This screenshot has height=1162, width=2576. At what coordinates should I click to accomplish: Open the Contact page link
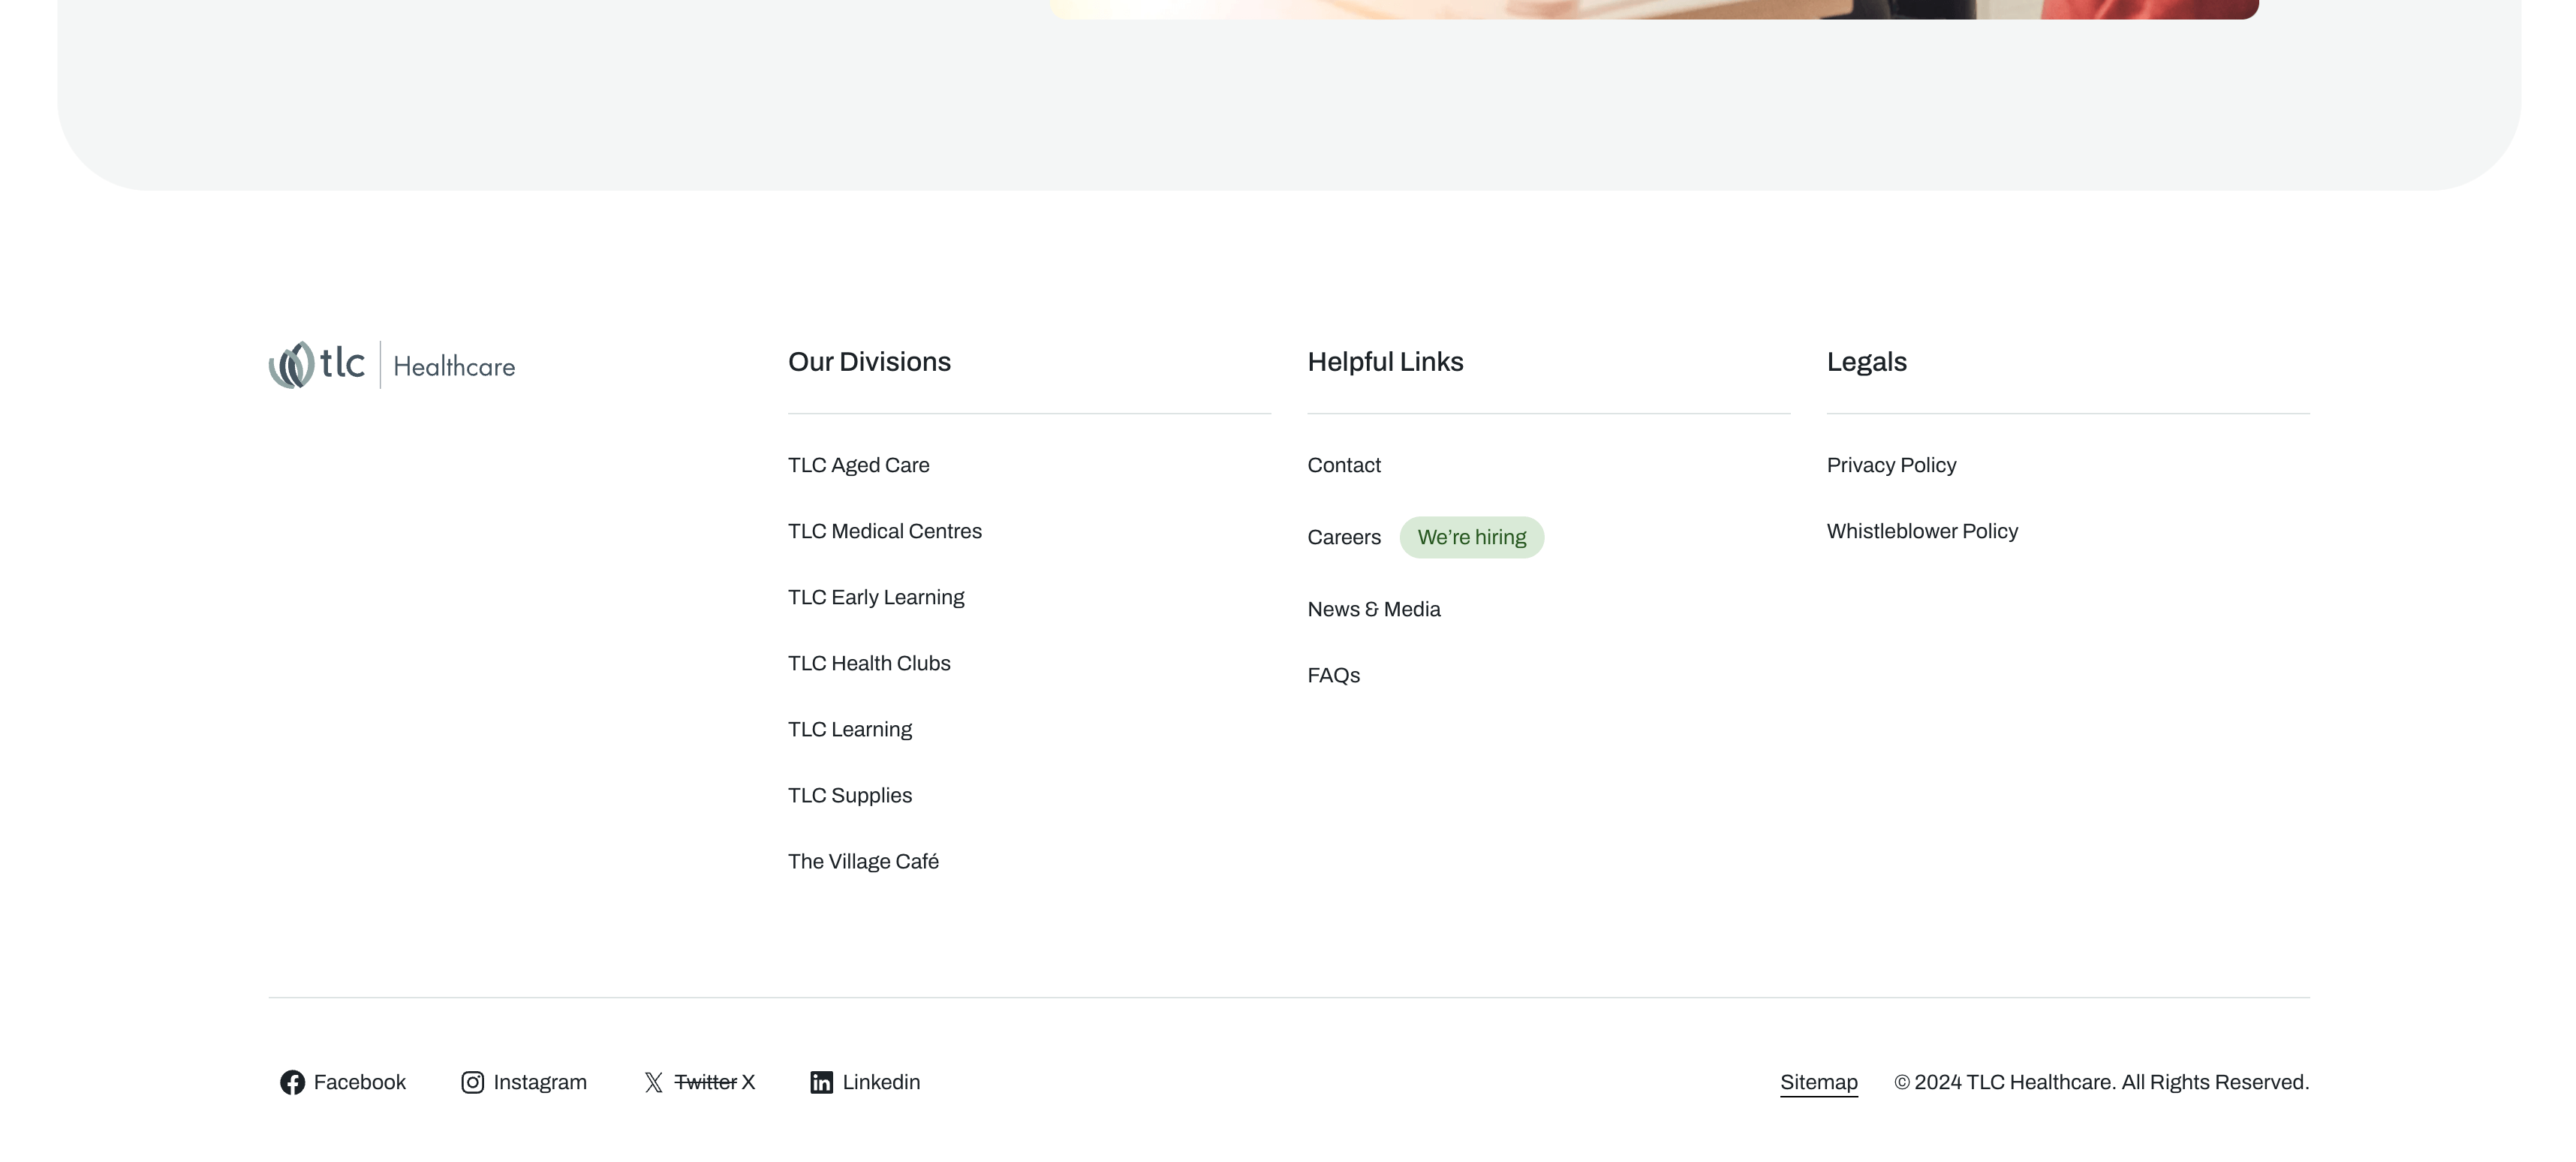tap(1343, 465)
